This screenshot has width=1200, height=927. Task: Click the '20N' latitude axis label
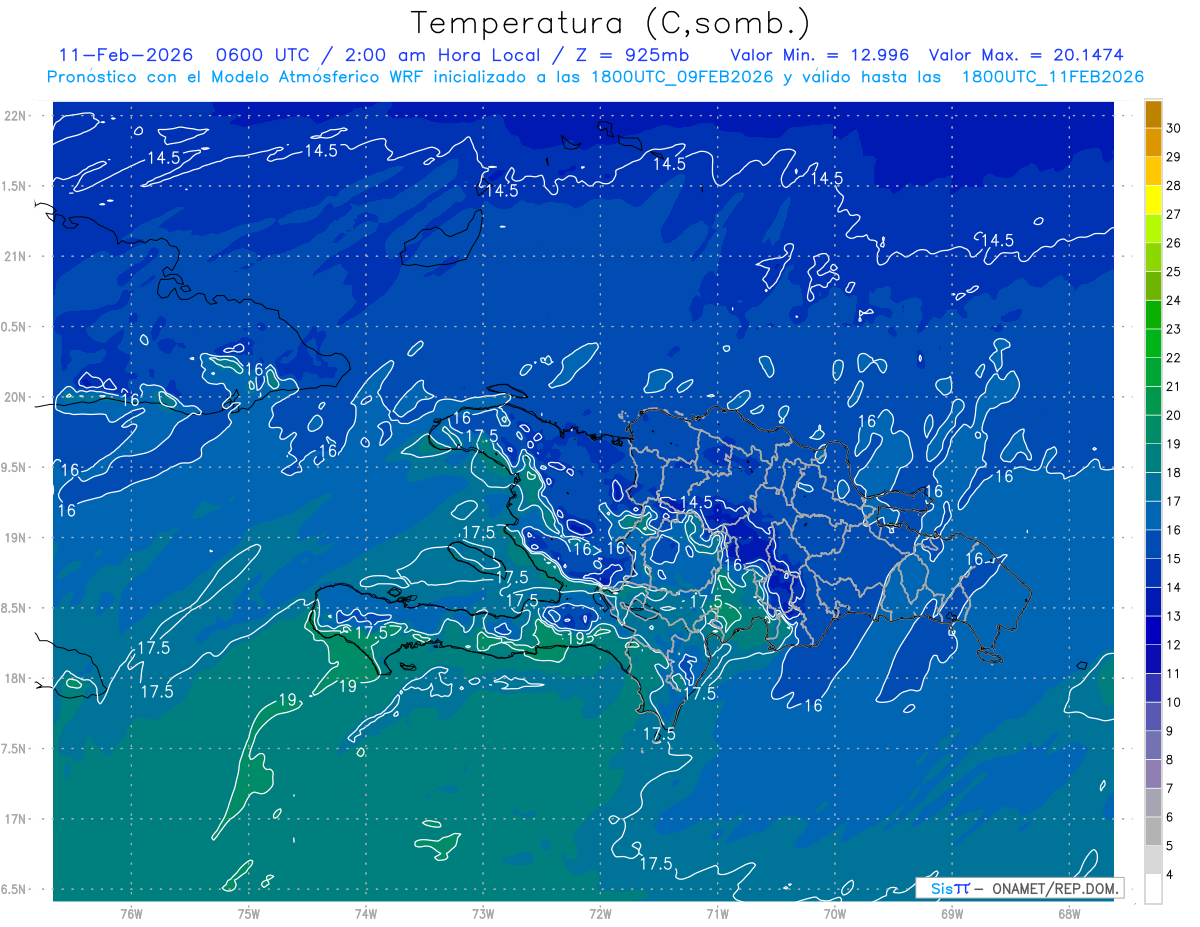click(17, 397)
